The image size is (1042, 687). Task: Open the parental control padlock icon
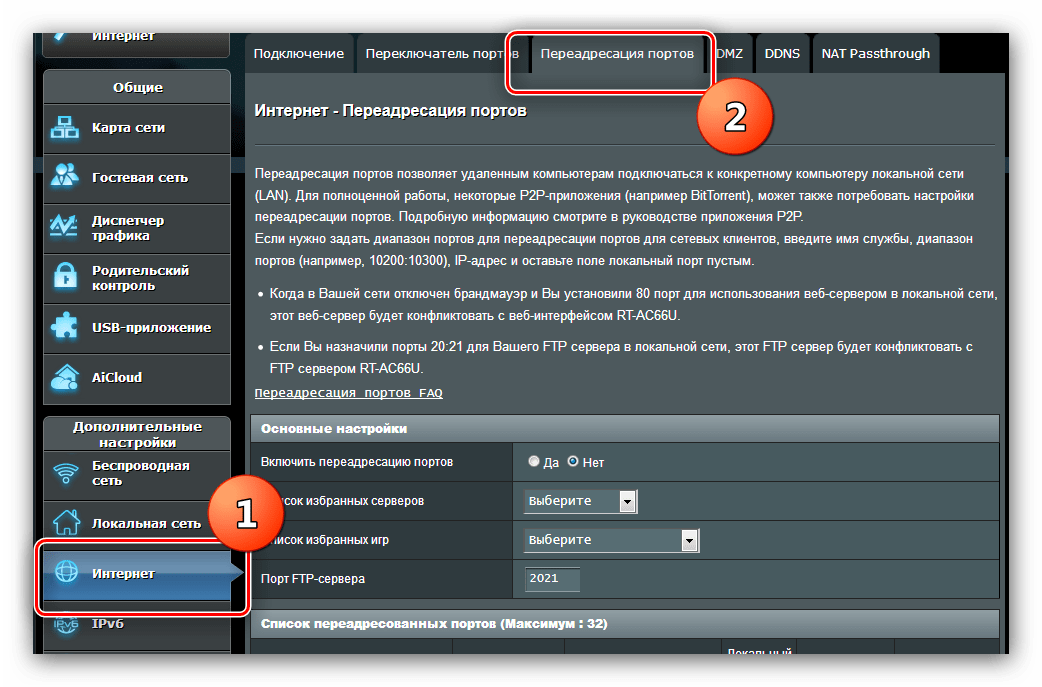click(x=66, y=277)
